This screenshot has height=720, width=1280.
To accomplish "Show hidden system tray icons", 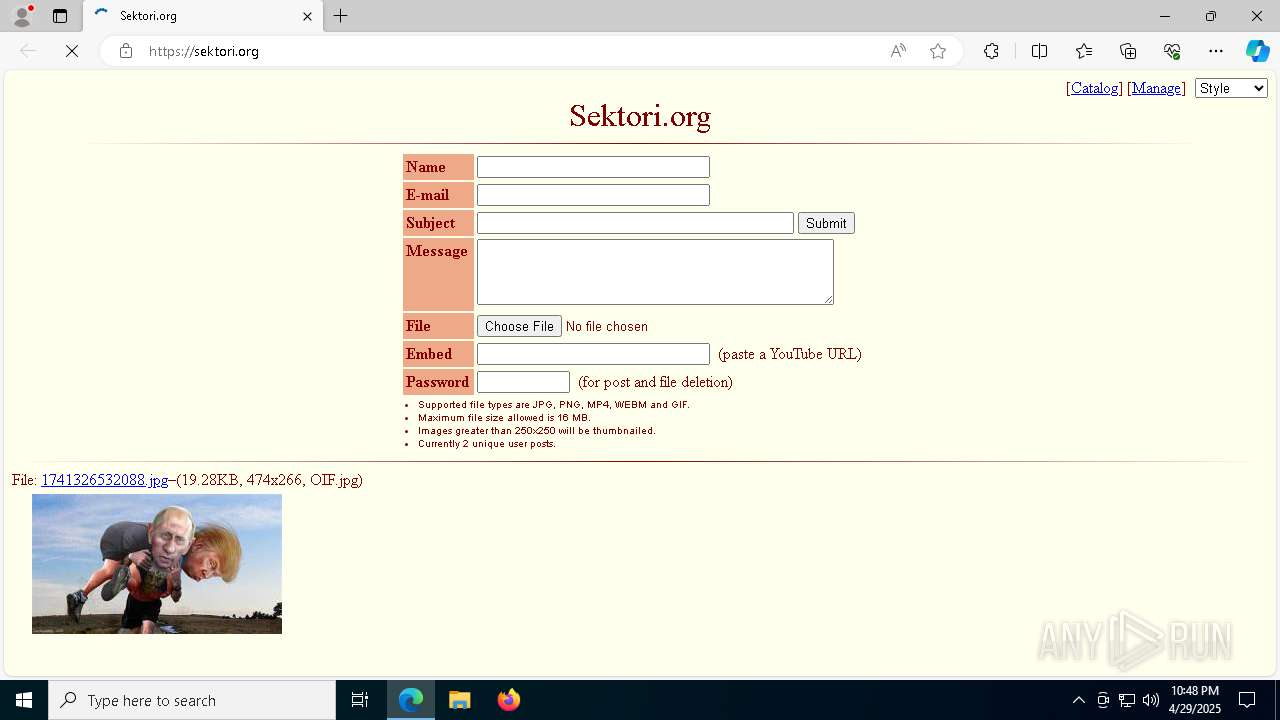I will (x=1078, y=700).
